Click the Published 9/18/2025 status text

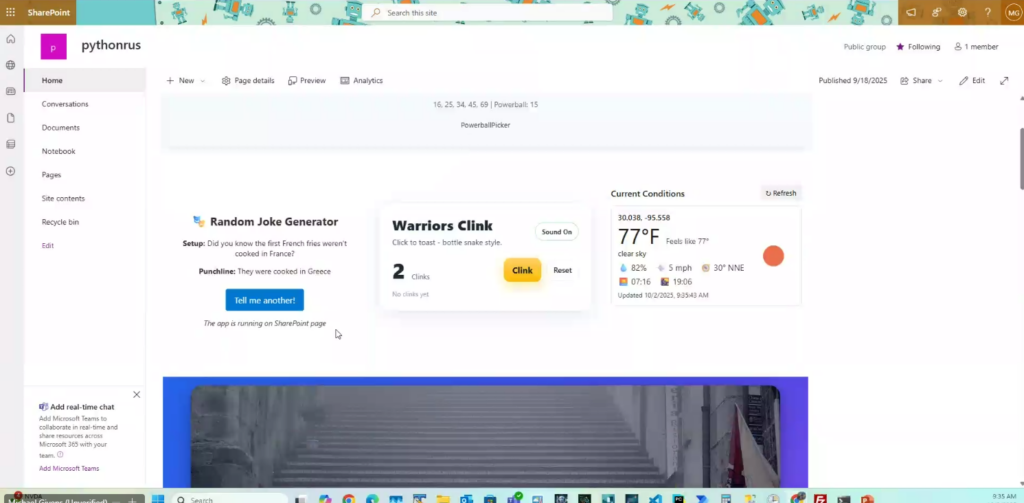853,80
